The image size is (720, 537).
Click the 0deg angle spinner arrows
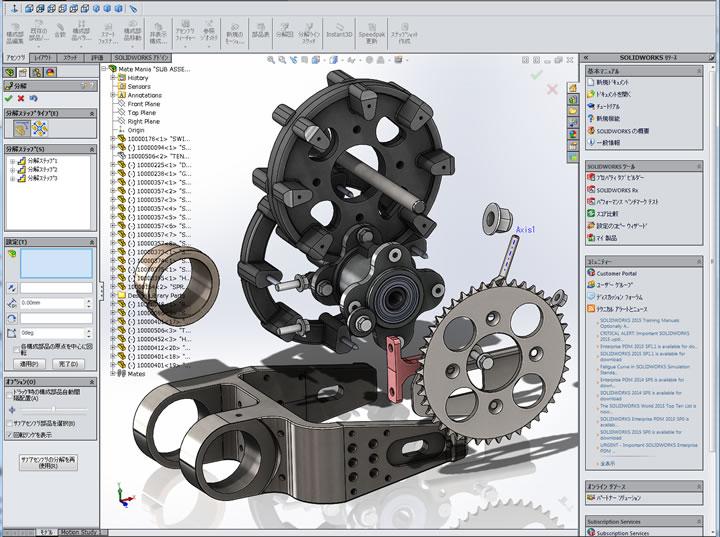point(89,333)
